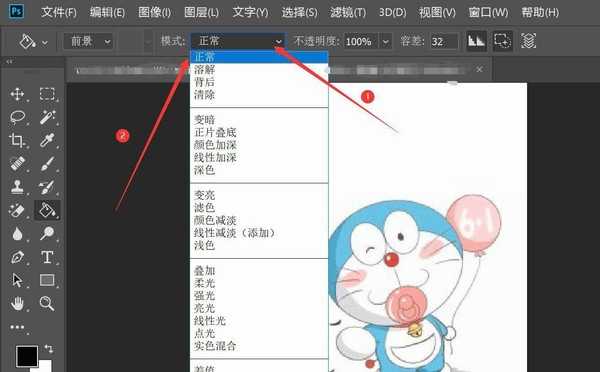This screenshot has width=600, height=372.
Task: Select the Eyedropper tool
Action: pos(47,140)
